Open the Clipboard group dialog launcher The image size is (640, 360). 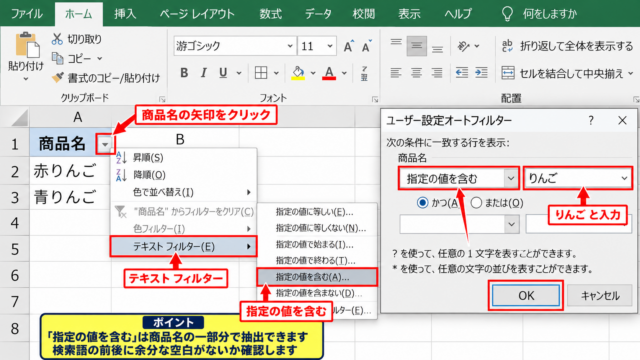(x=162, y=99)
